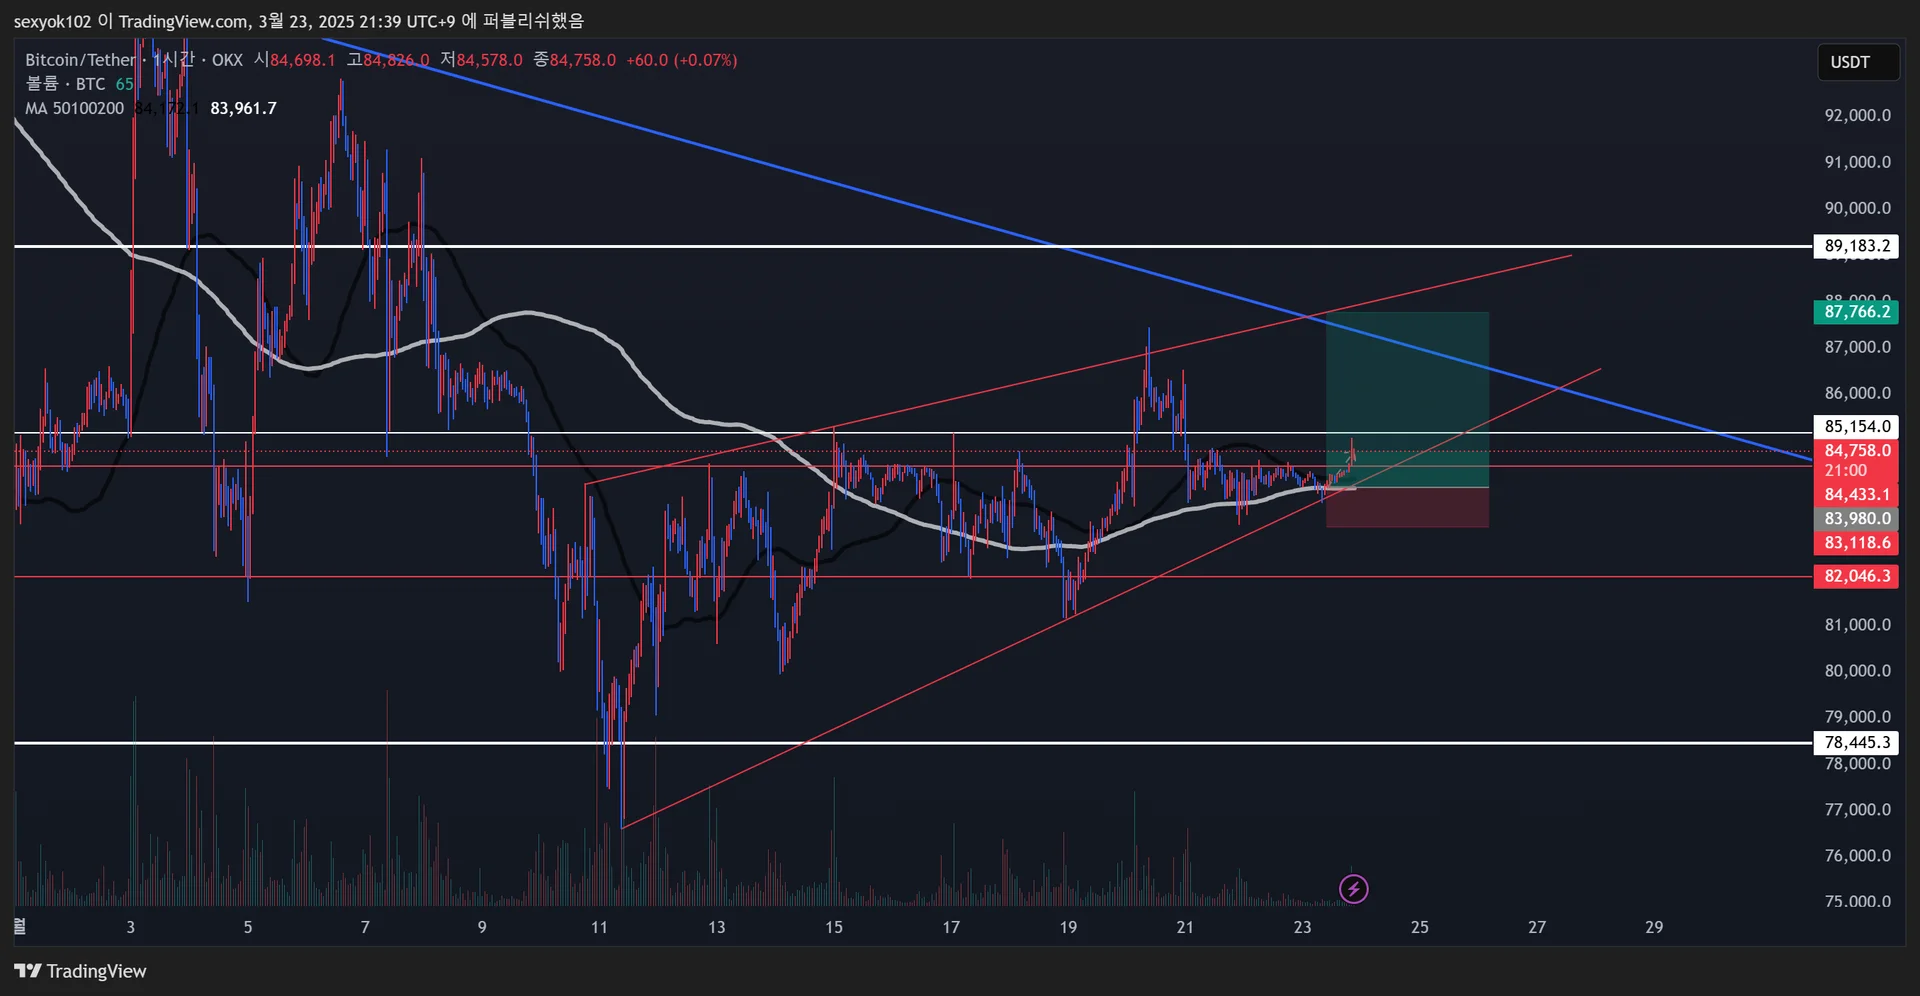Click the TradingView logo at bottom left
The height and width of the screenshot is (996, 1920).
(81, 971)
